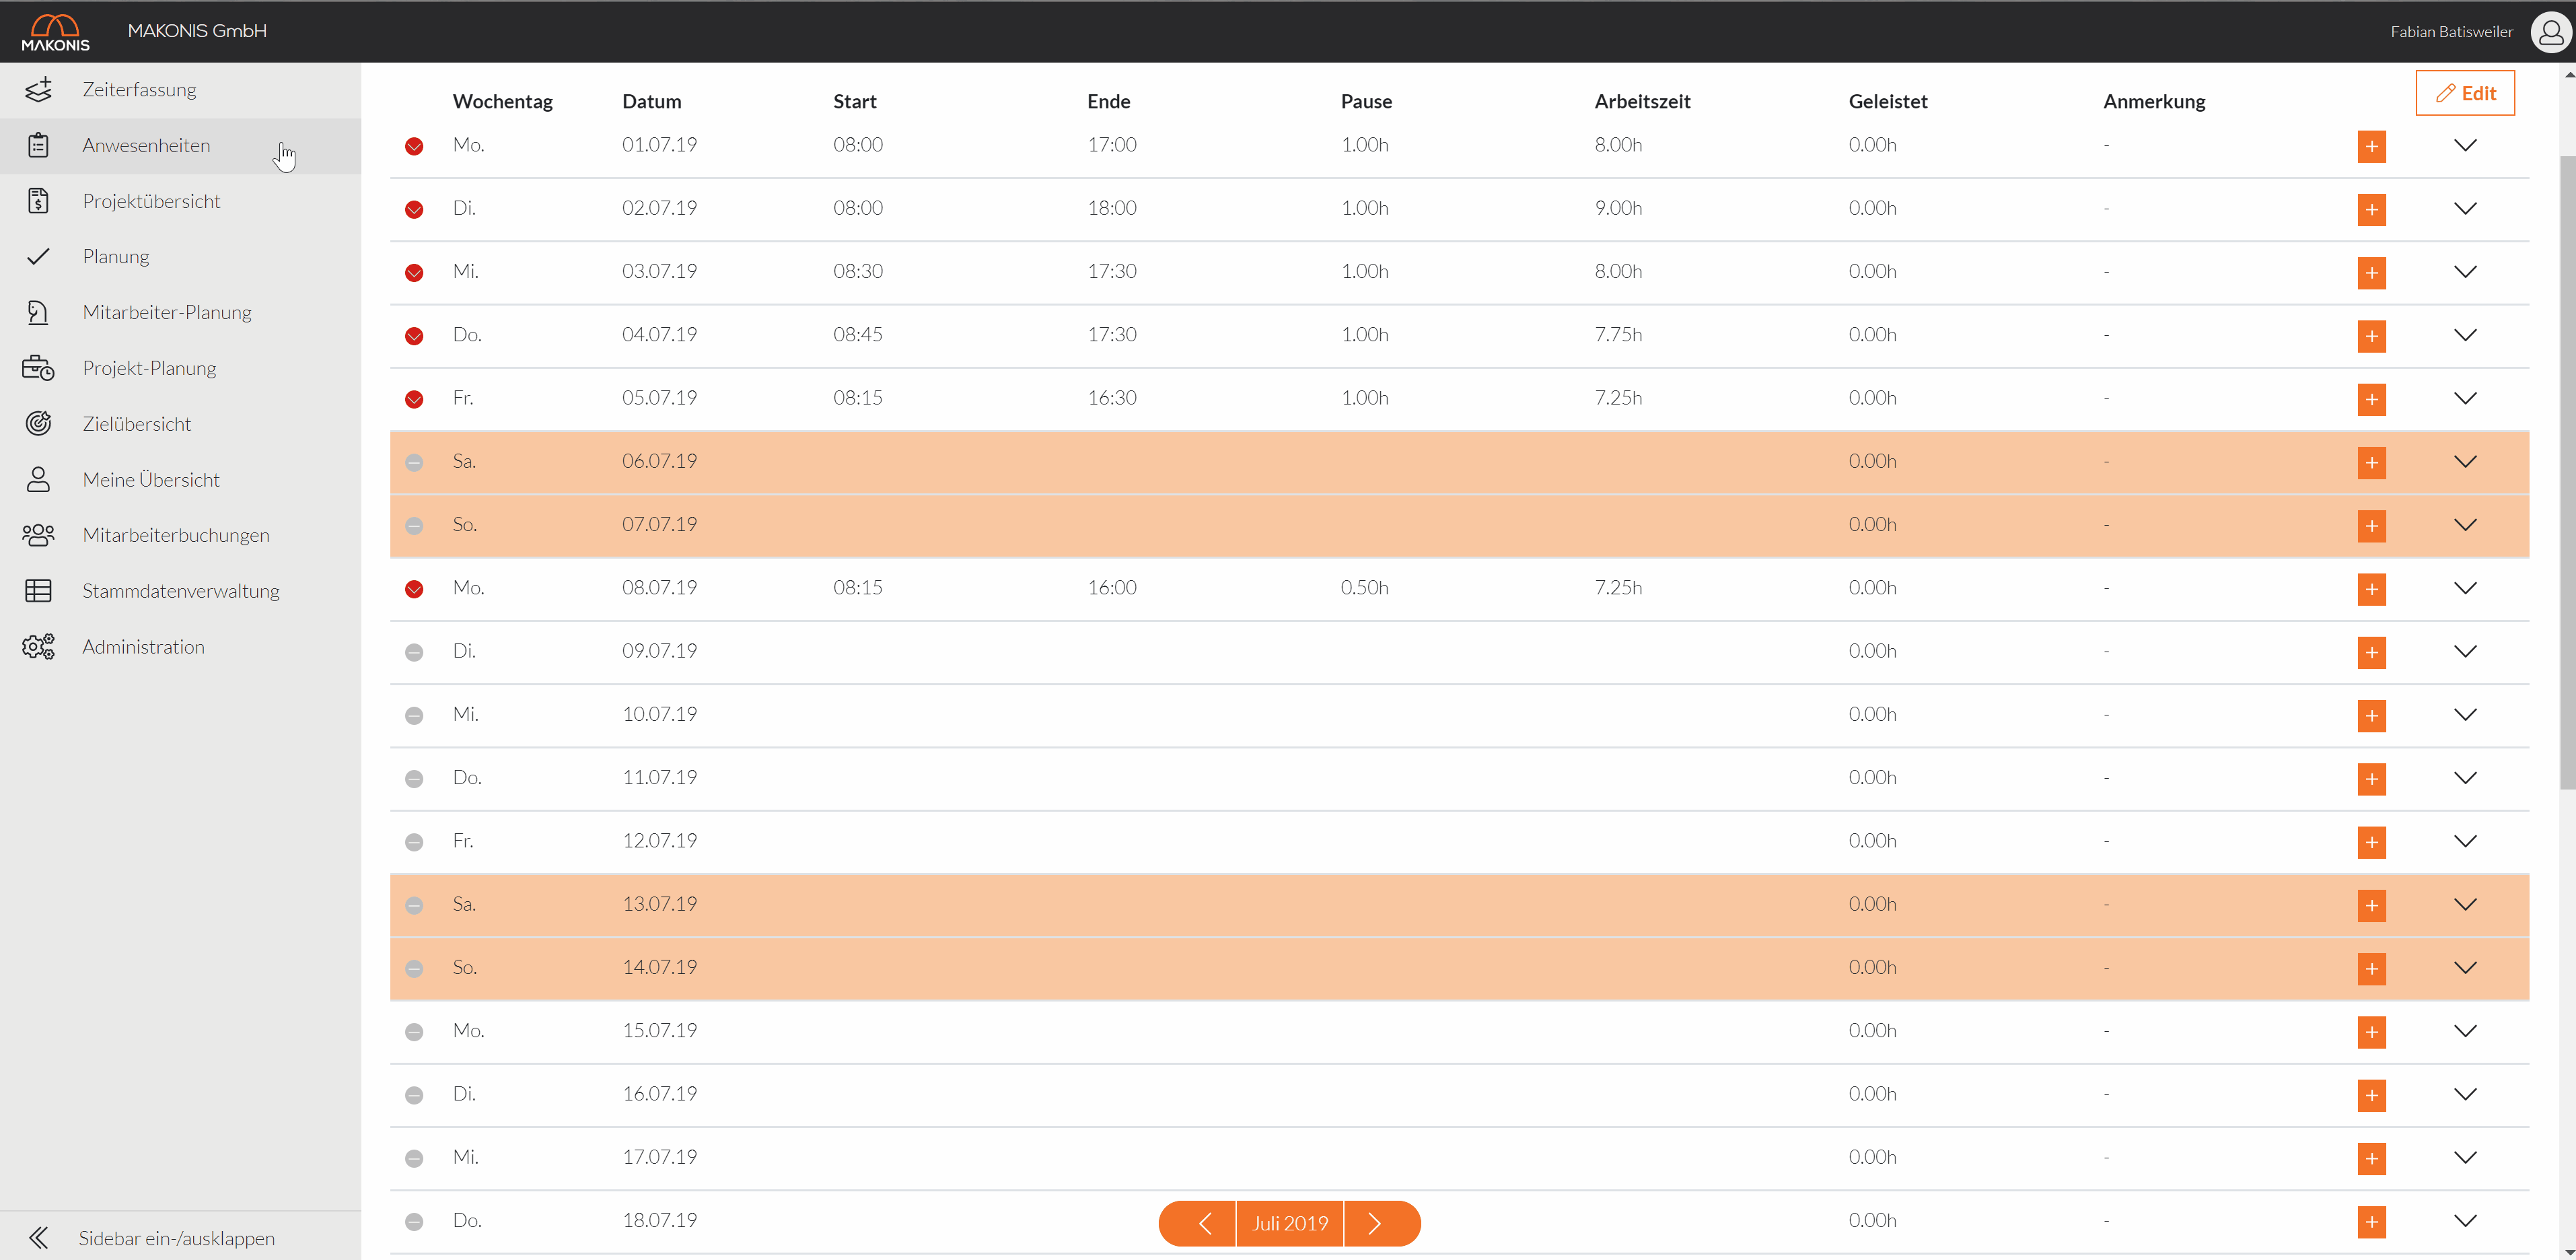Screen dimensions: 2576x1260
Task: Add entry for Sunday 07.07.19 via plus icon
Action: [2372, 525]
